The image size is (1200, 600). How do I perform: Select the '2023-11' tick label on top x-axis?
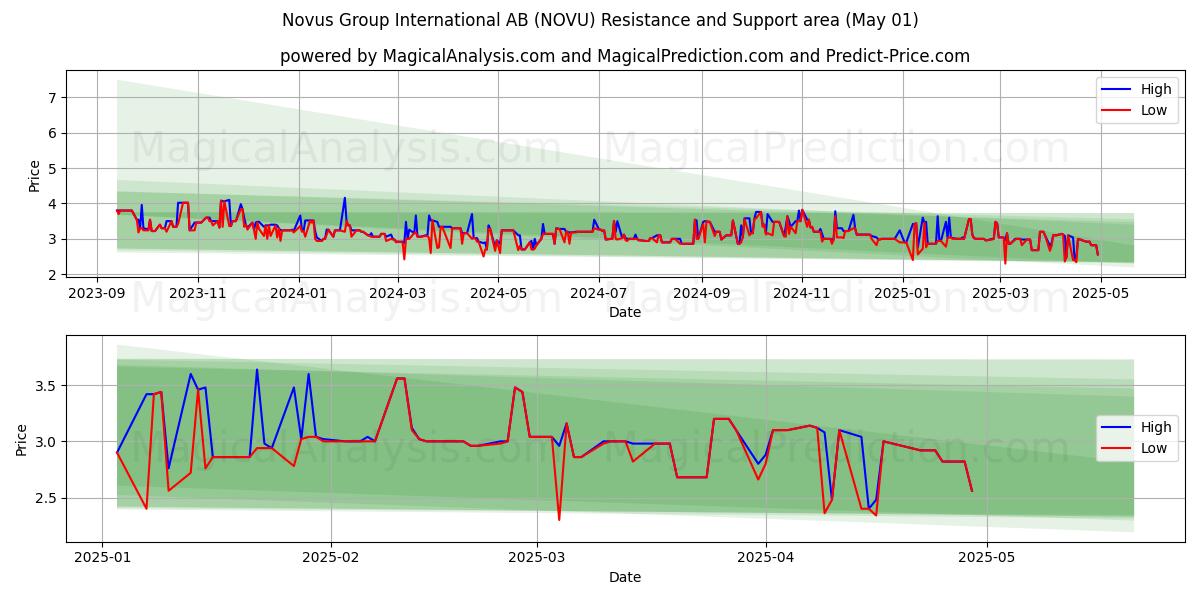pos(197,293)
